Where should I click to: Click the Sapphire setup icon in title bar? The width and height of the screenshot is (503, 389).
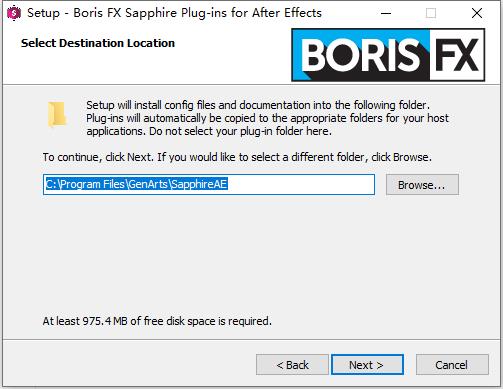pos(14,13)
